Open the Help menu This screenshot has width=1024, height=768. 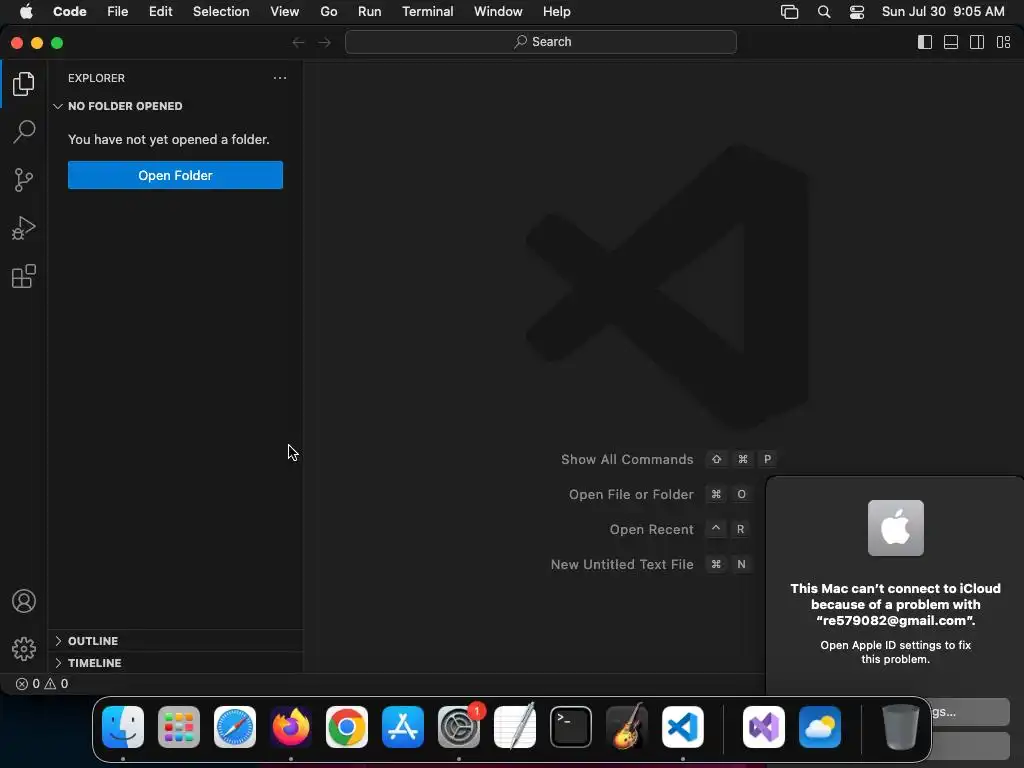[556, 12]
